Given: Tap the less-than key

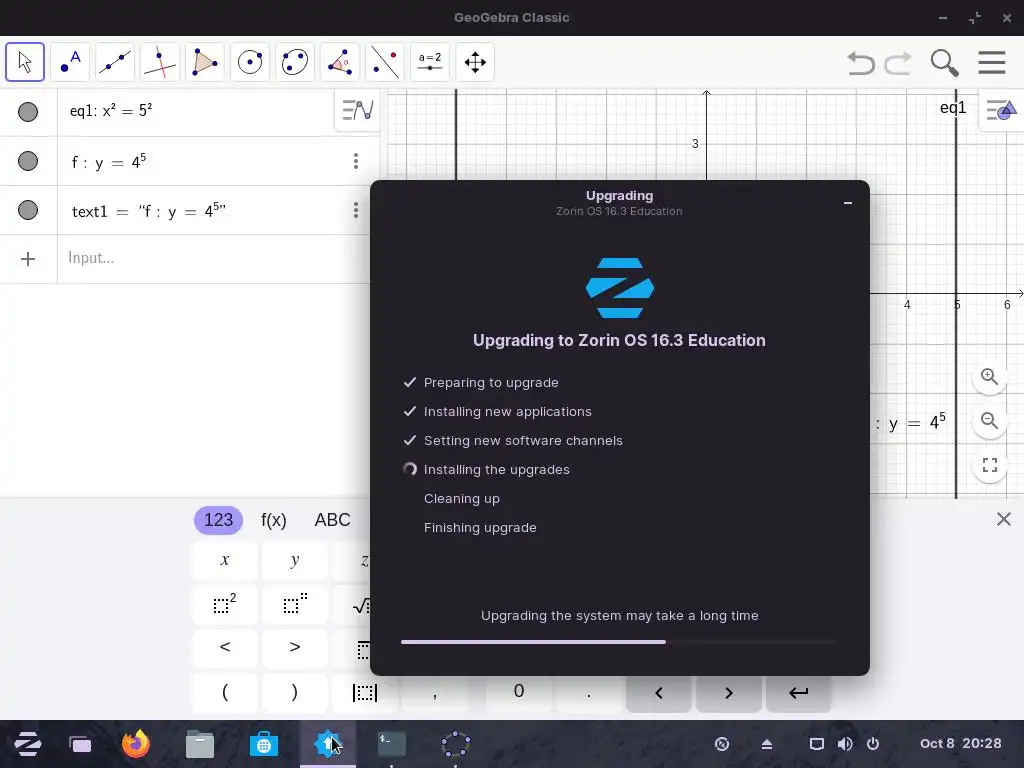Looking at the screenshot, I should [x=225, y=648].
